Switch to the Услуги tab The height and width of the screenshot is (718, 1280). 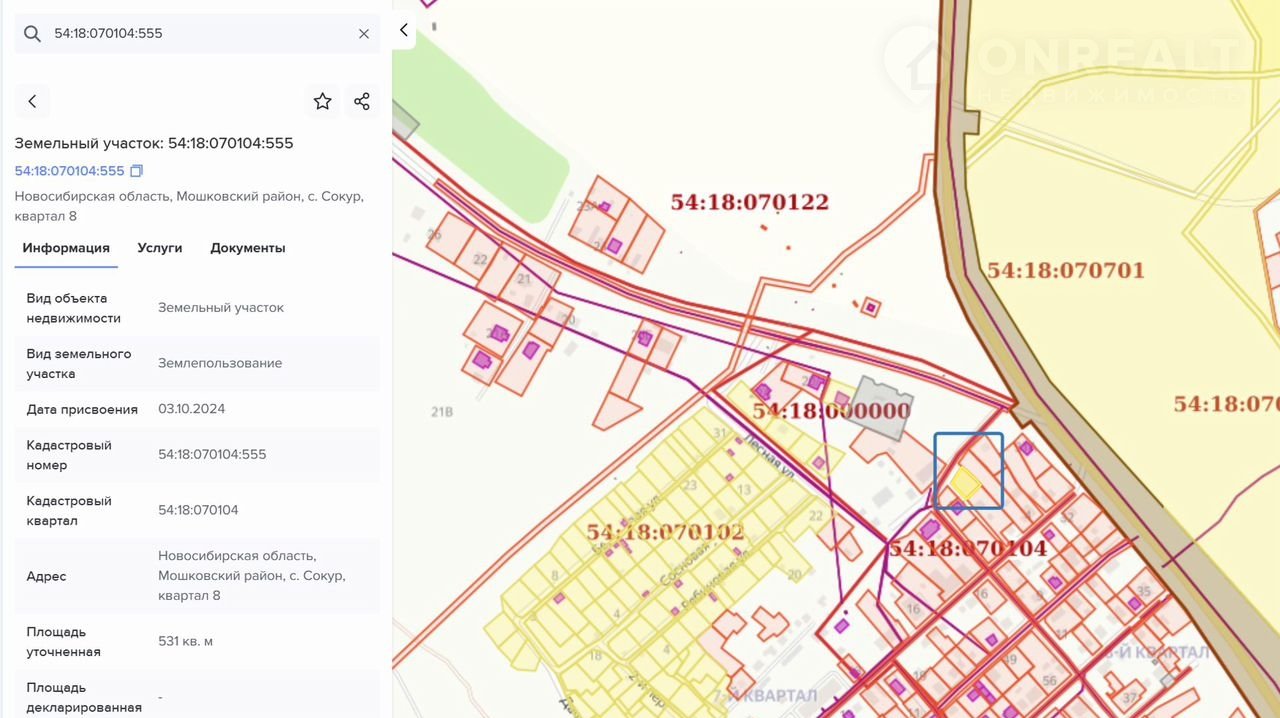click(x=160, y=248)
